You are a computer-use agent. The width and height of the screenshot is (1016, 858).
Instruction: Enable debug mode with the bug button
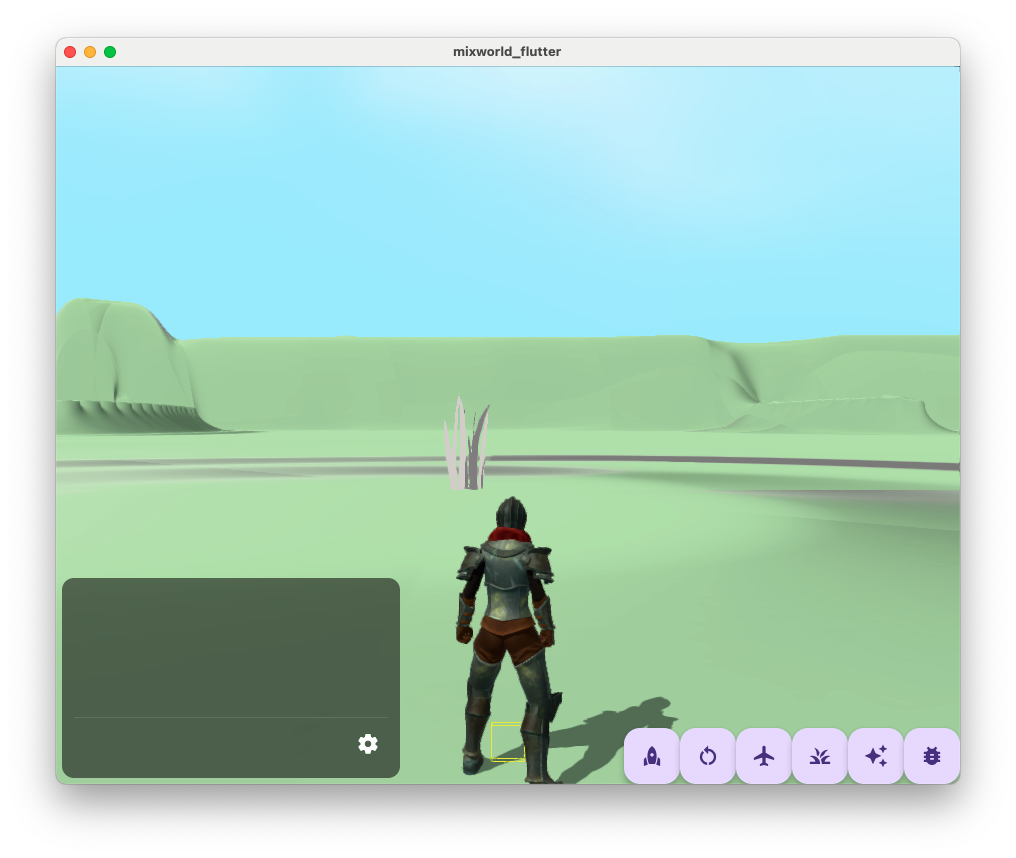click(931, 757)
